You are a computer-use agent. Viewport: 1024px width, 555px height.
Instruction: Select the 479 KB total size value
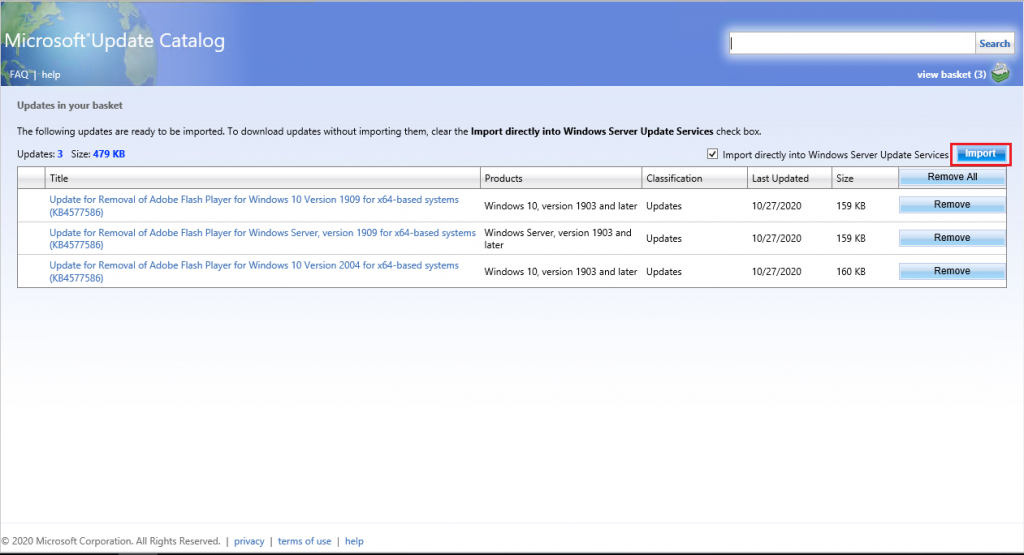coord(108,154)
